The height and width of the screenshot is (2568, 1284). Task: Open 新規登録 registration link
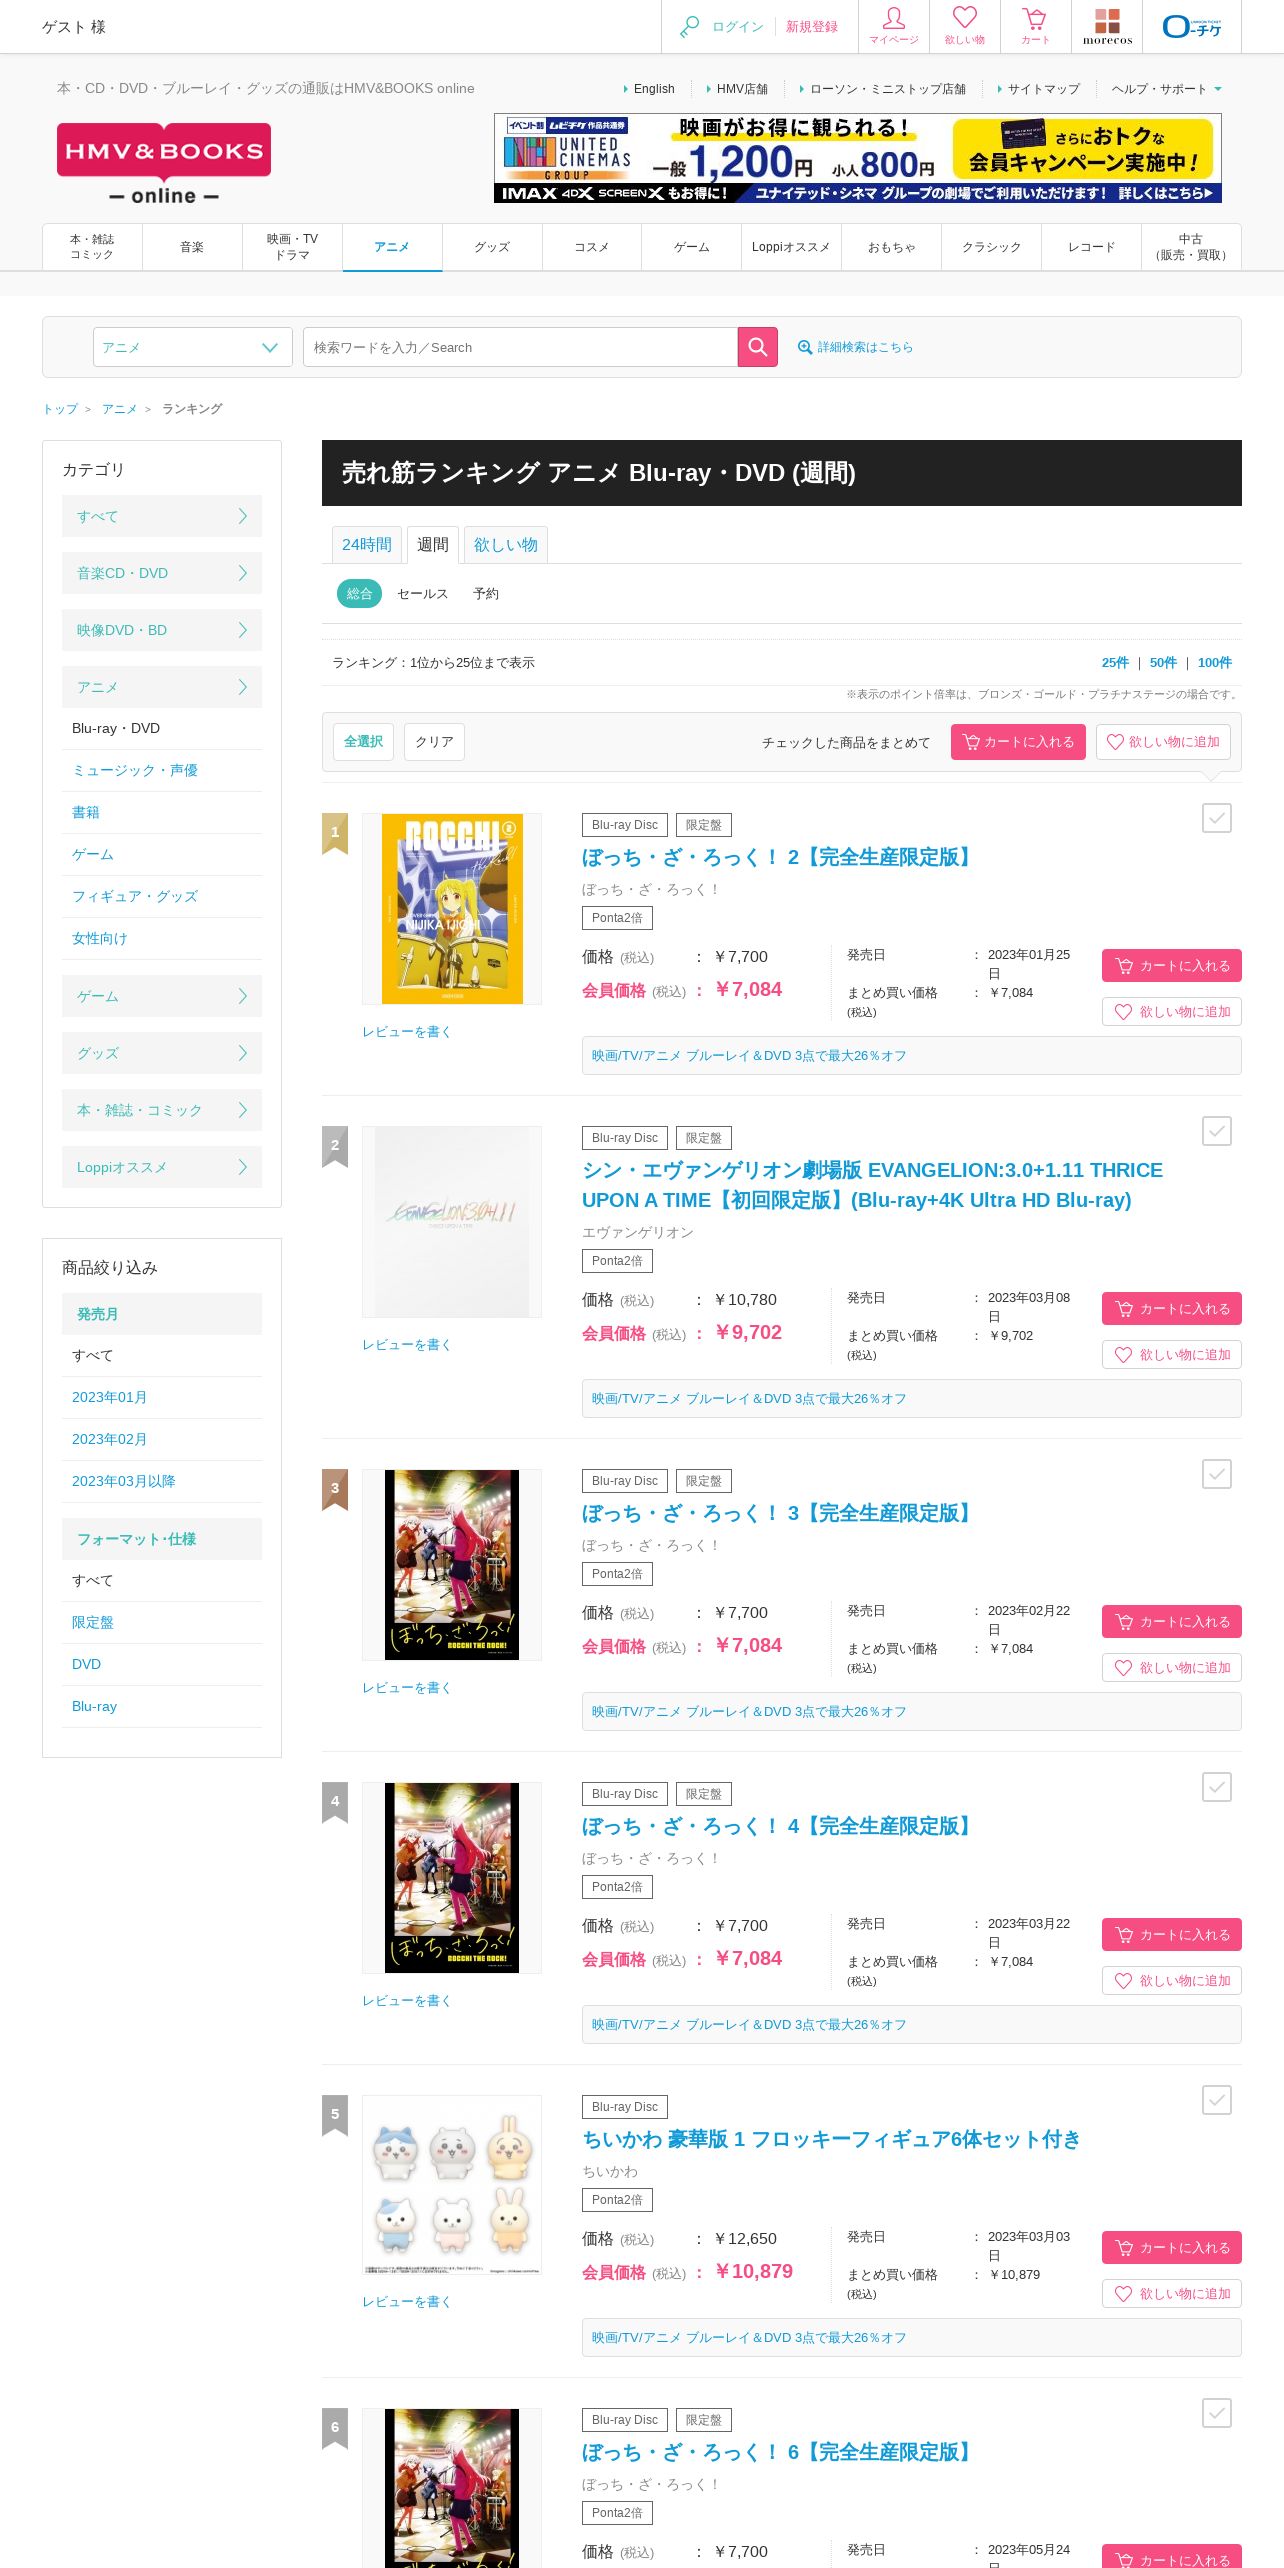pyautogui.click(x=812, y=27)
